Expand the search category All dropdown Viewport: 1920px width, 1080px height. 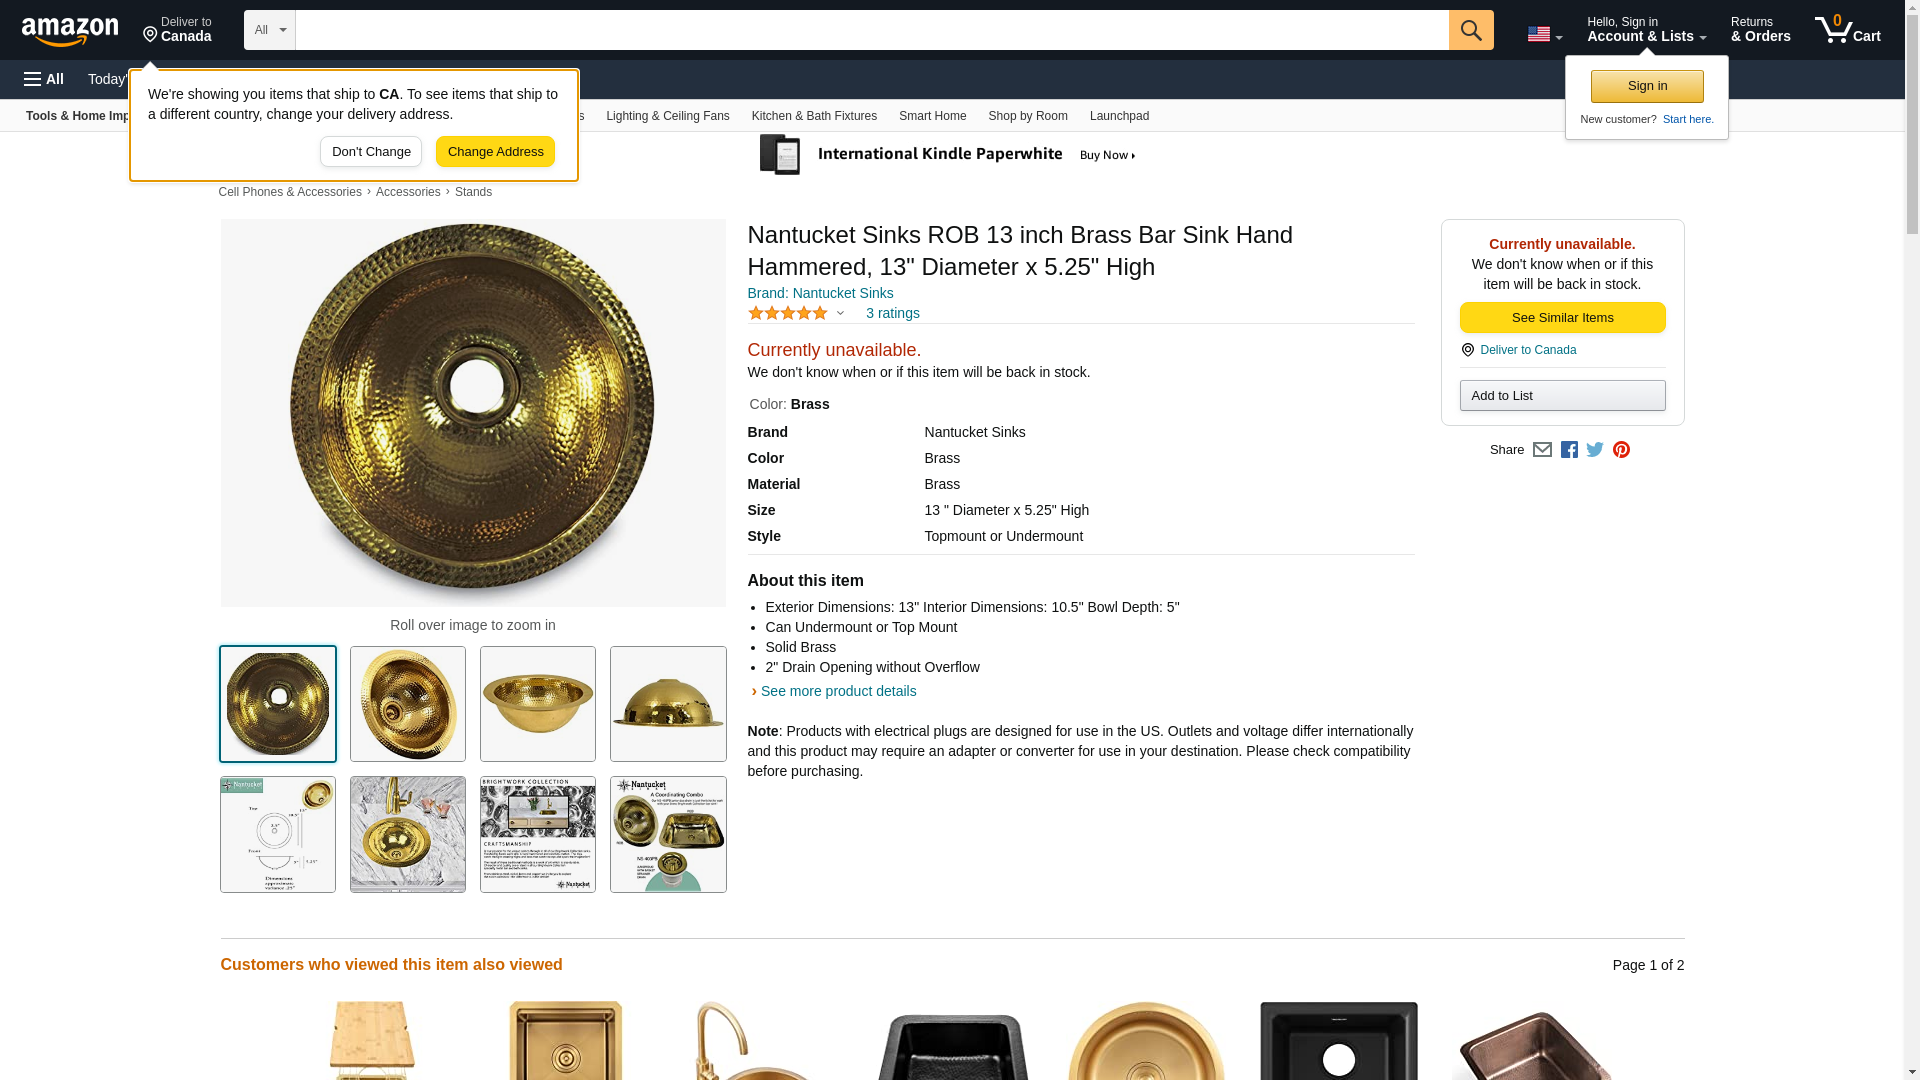pos(269,30)
